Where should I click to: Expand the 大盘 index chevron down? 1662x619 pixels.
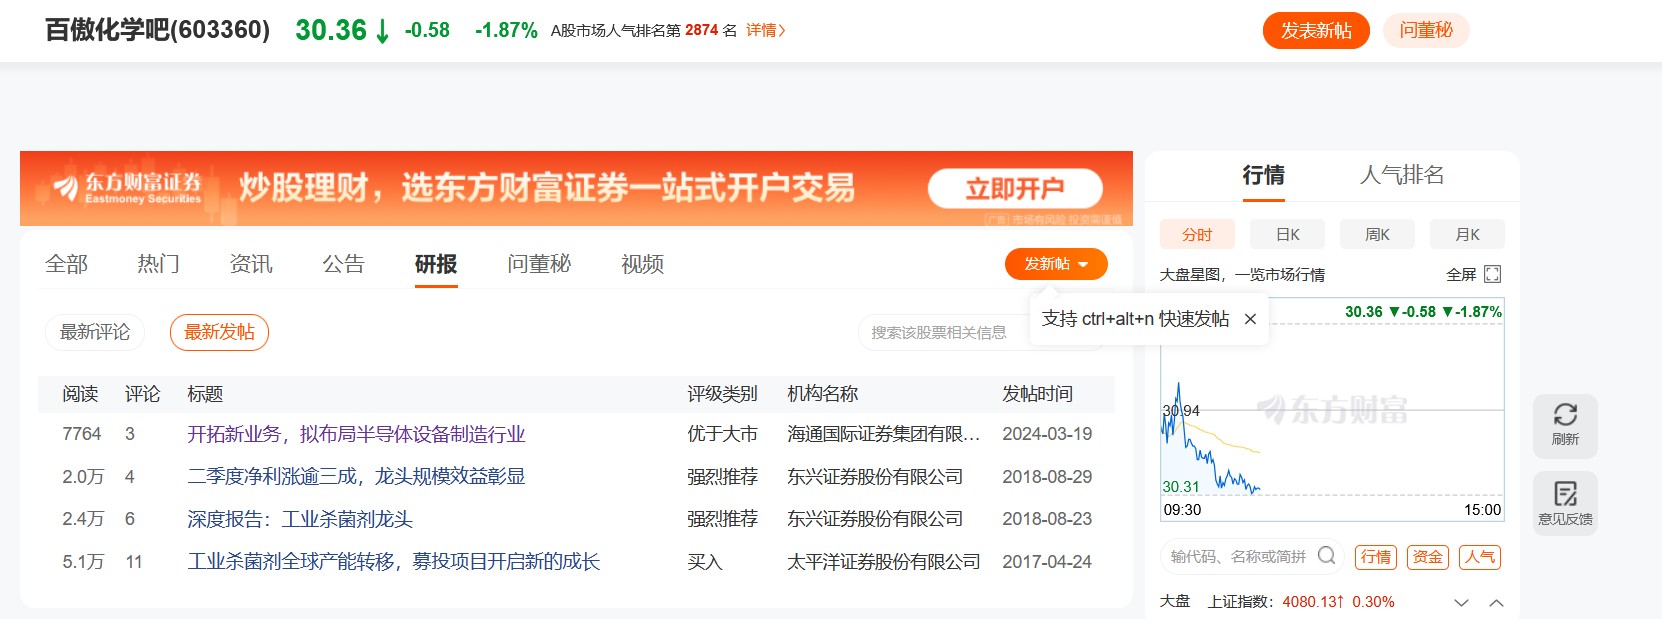tap(1461, 602)
